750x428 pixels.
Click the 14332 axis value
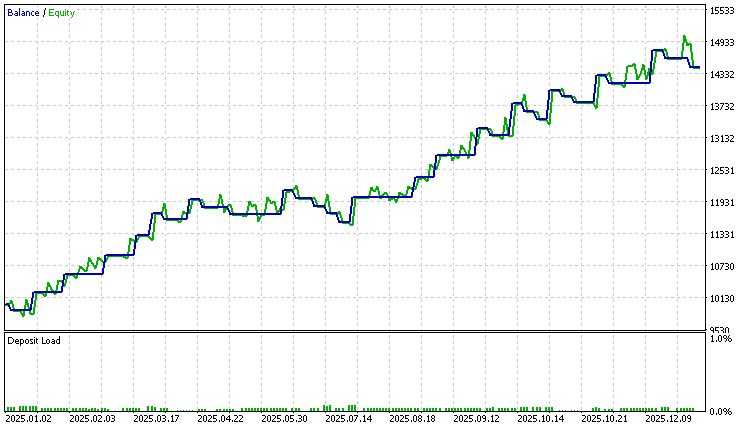point(722,75)
